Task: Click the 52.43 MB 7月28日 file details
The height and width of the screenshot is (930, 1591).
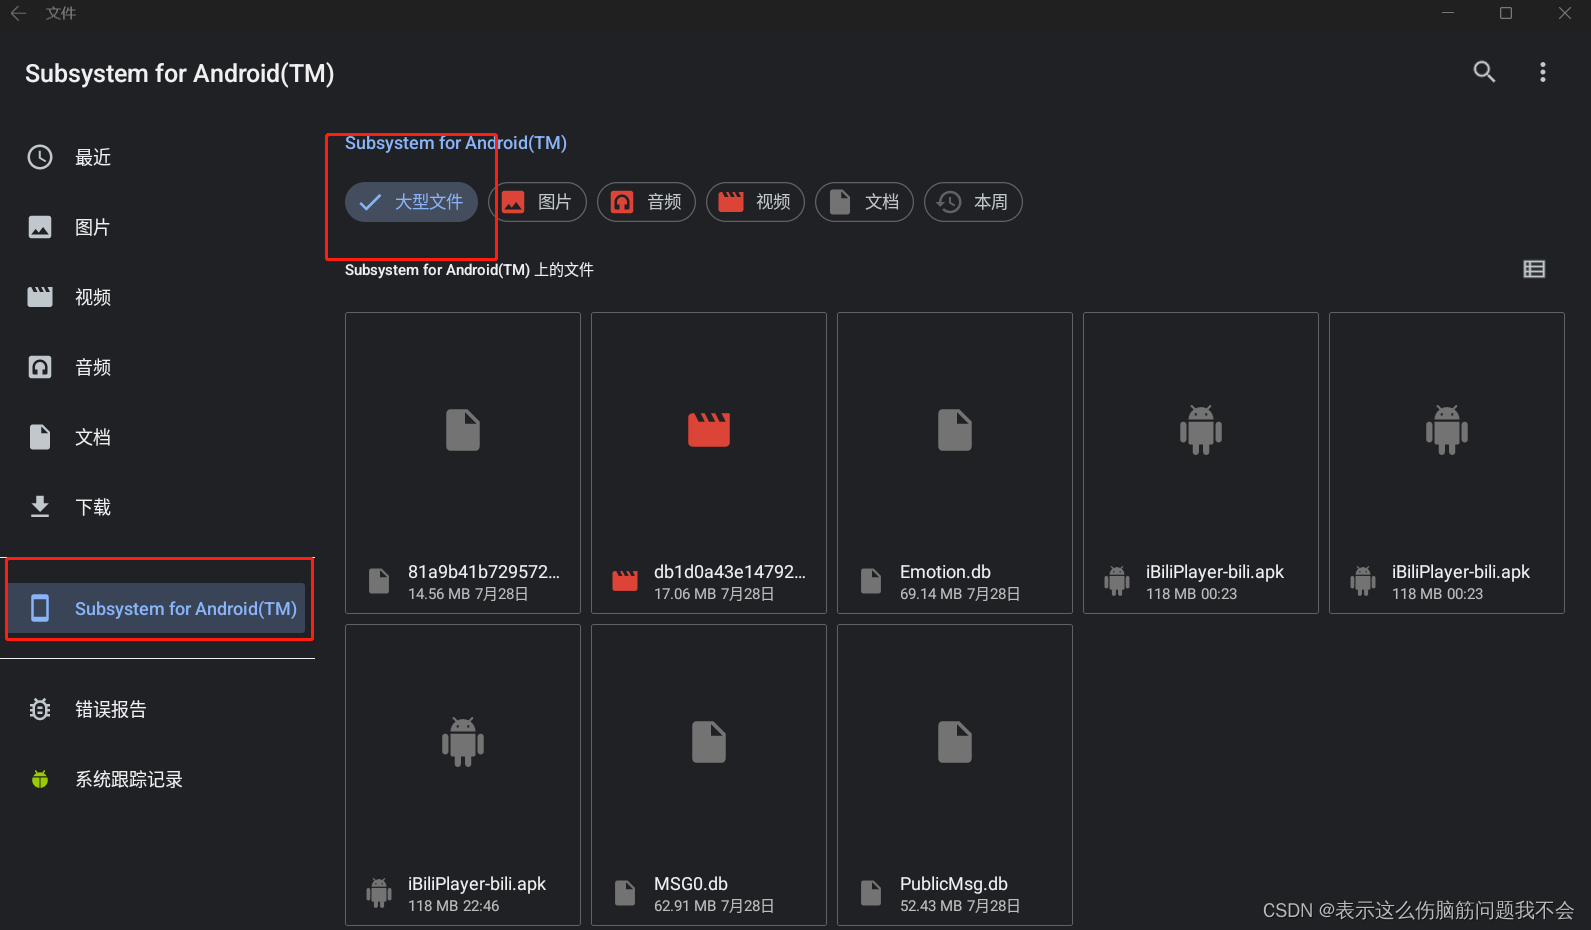Action: coord(960,906)
